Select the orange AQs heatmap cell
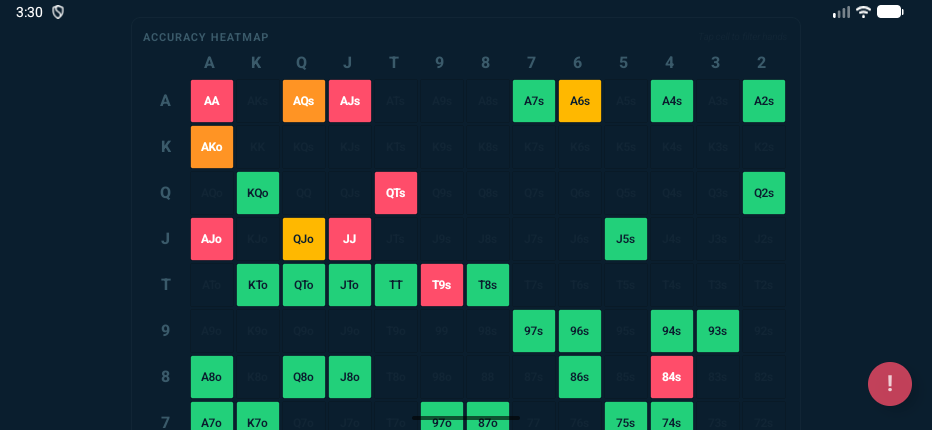932x430 pixels. (304, 101)
